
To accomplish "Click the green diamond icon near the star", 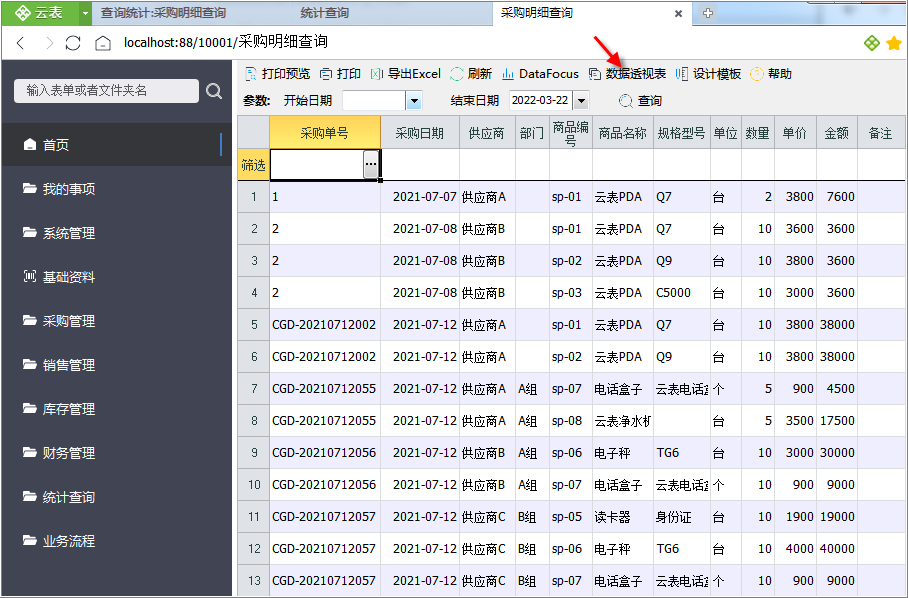I will pos(872,43).
